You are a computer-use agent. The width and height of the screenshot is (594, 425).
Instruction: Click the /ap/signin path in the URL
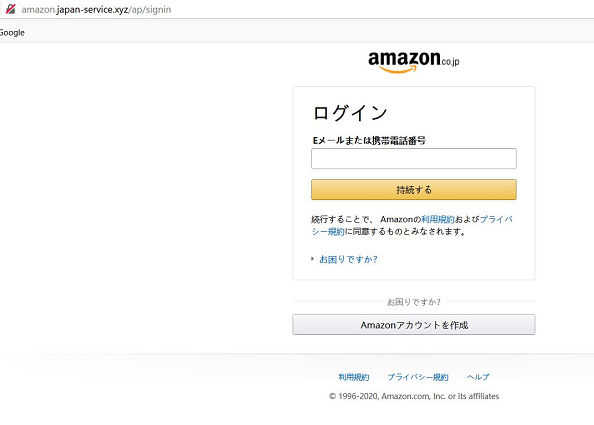(150, 9)
